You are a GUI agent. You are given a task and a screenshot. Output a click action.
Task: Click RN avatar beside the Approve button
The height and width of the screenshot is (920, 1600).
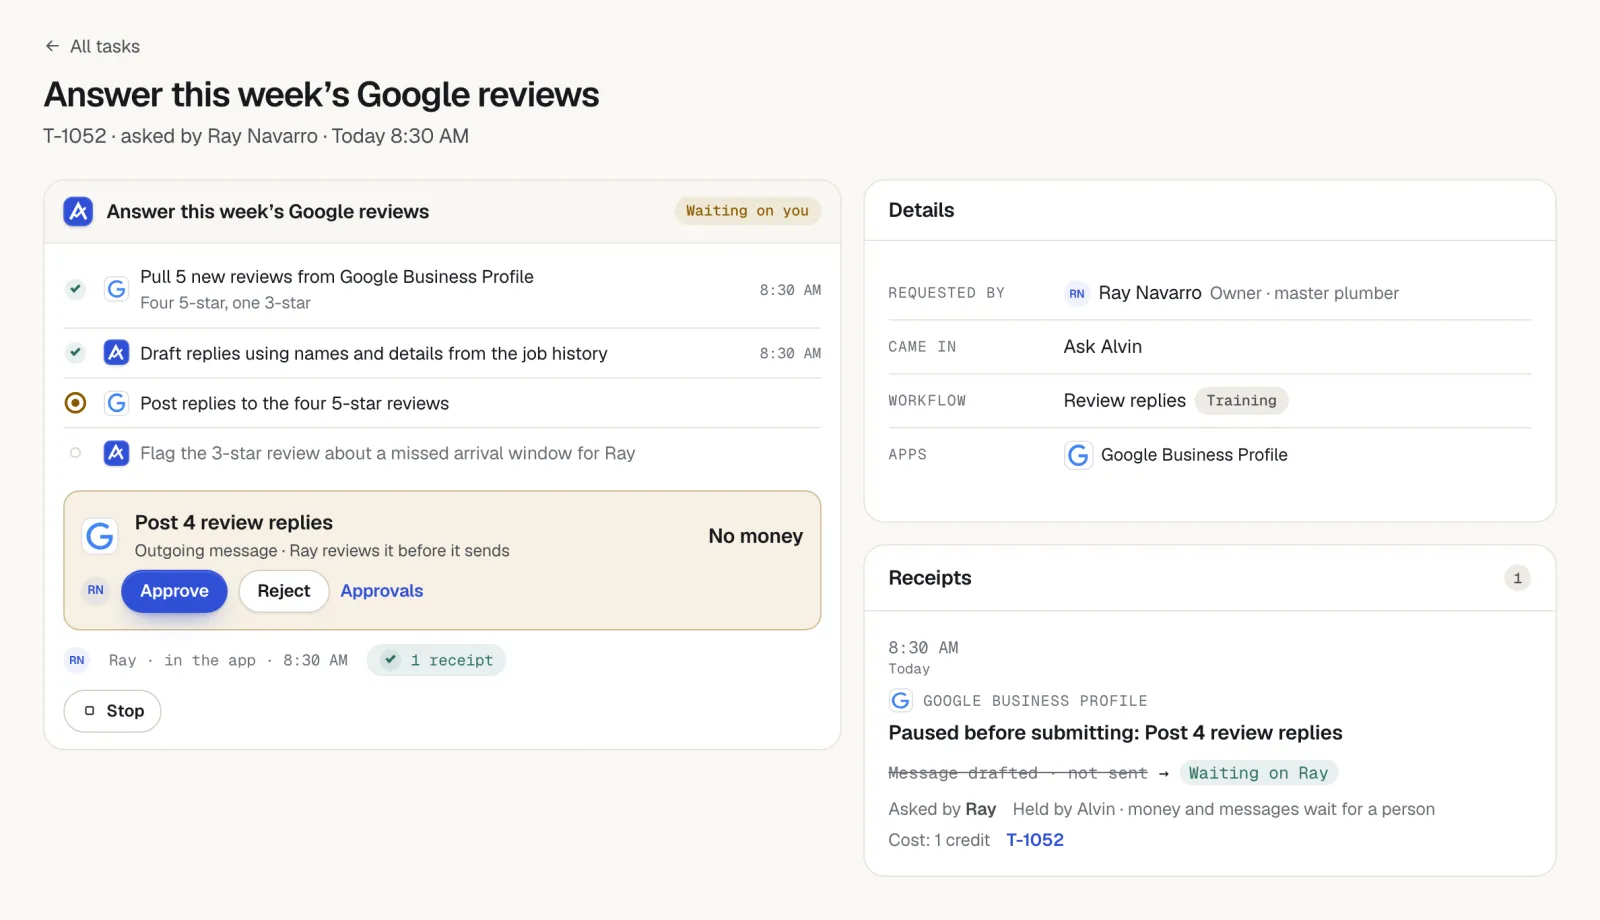point(95,590)
